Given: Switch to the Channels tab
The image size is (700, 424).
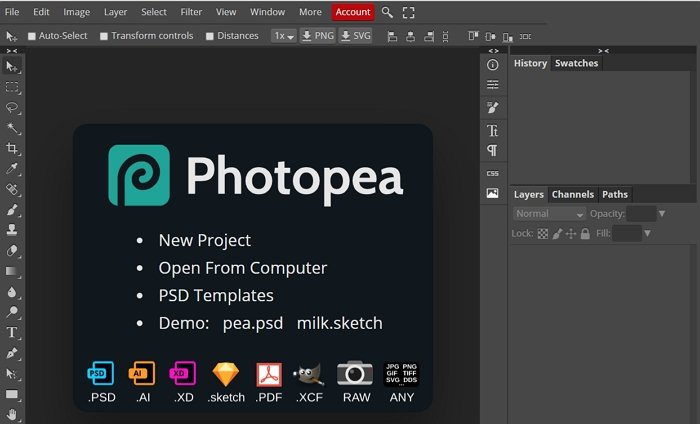Looking at the screenshot, I should pos(572,194).
